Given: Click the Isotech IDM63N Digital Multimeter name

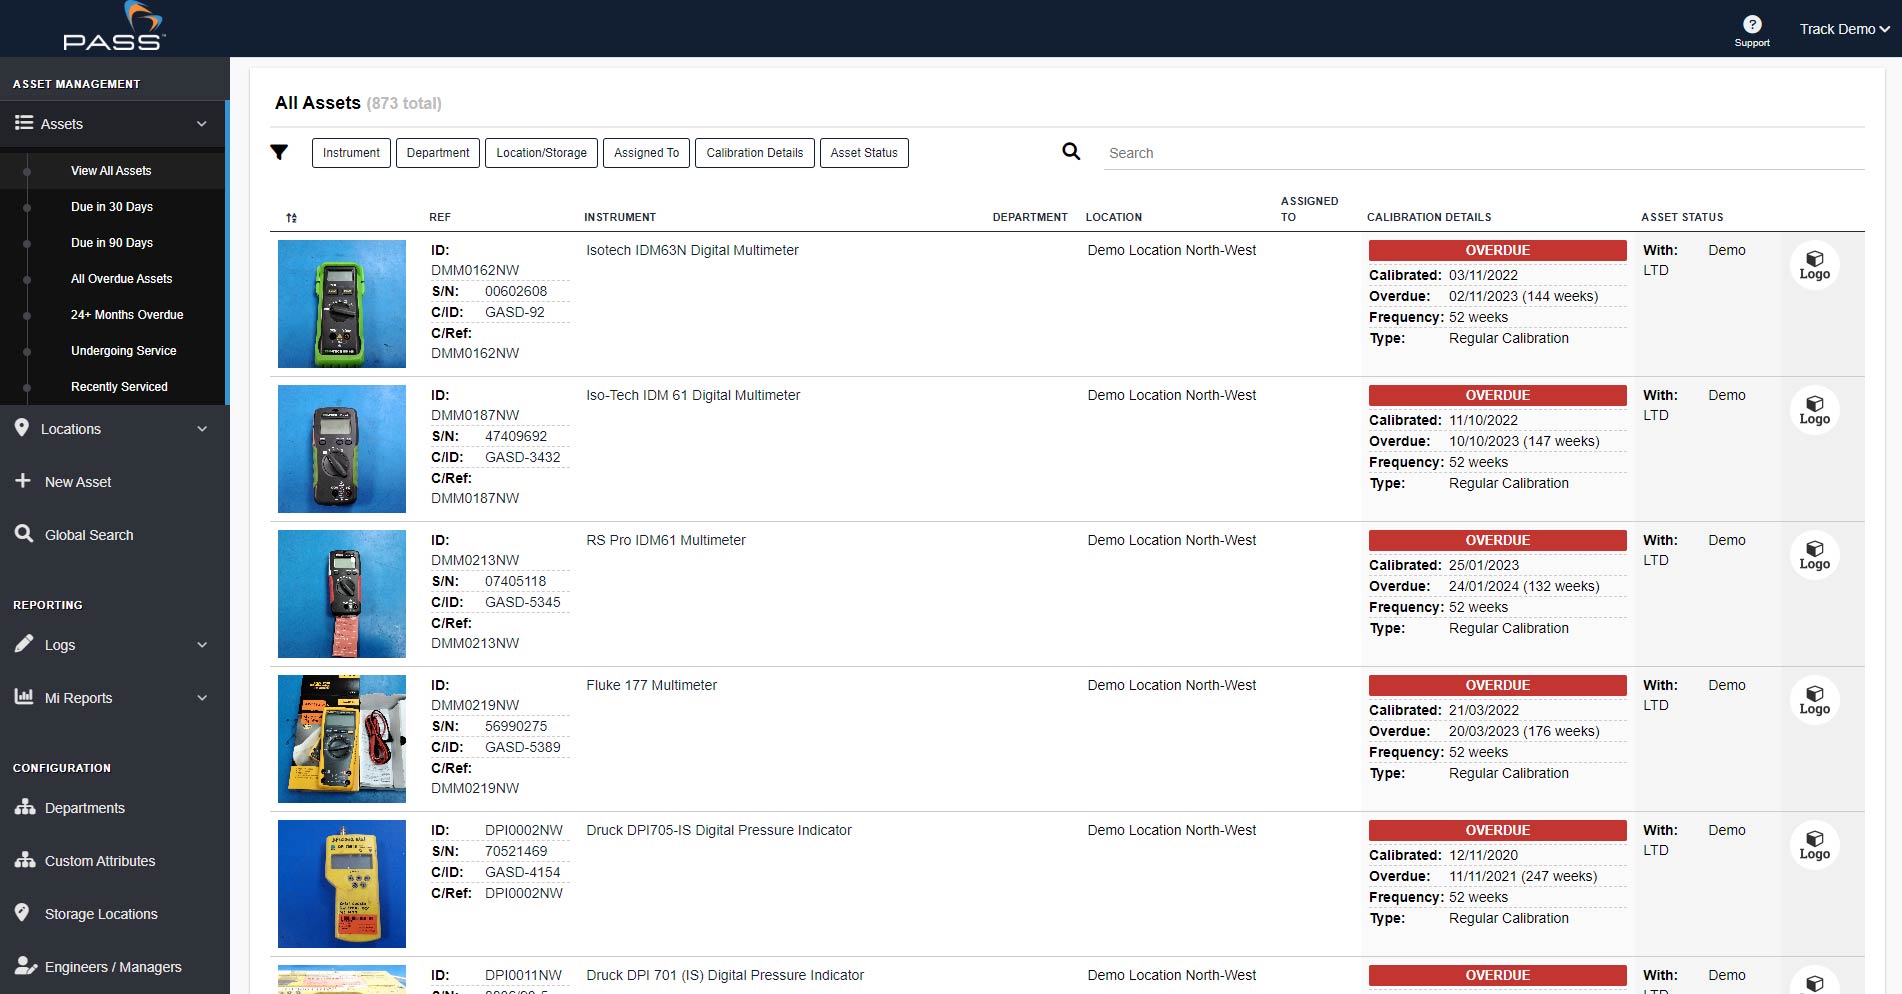Looking at the screenshot, I should coord(692,250).
